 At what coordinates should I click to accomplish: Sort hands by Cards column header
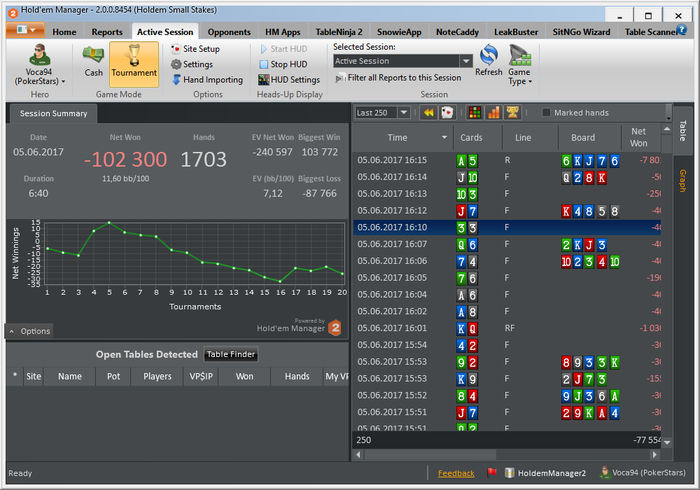click(x=478, y=137)
